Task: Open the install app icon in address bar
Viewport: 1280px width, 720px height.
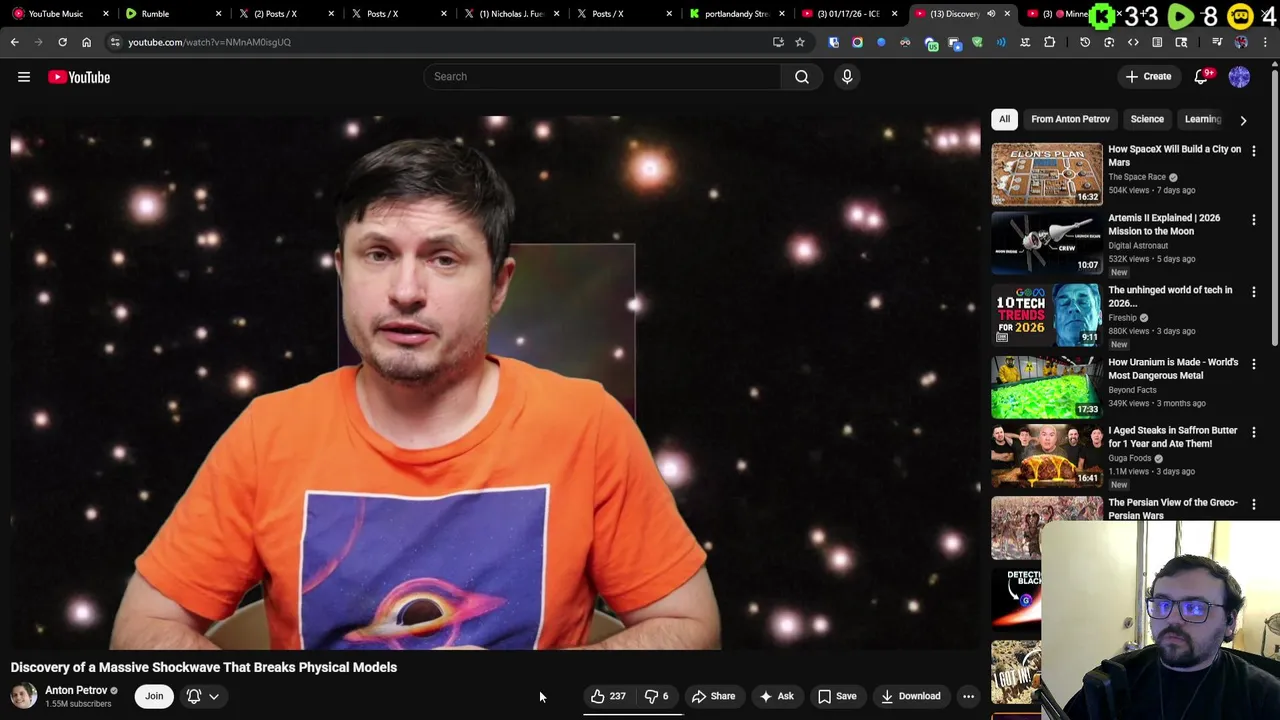Action: pyautogui.click(x=778, y=42)
